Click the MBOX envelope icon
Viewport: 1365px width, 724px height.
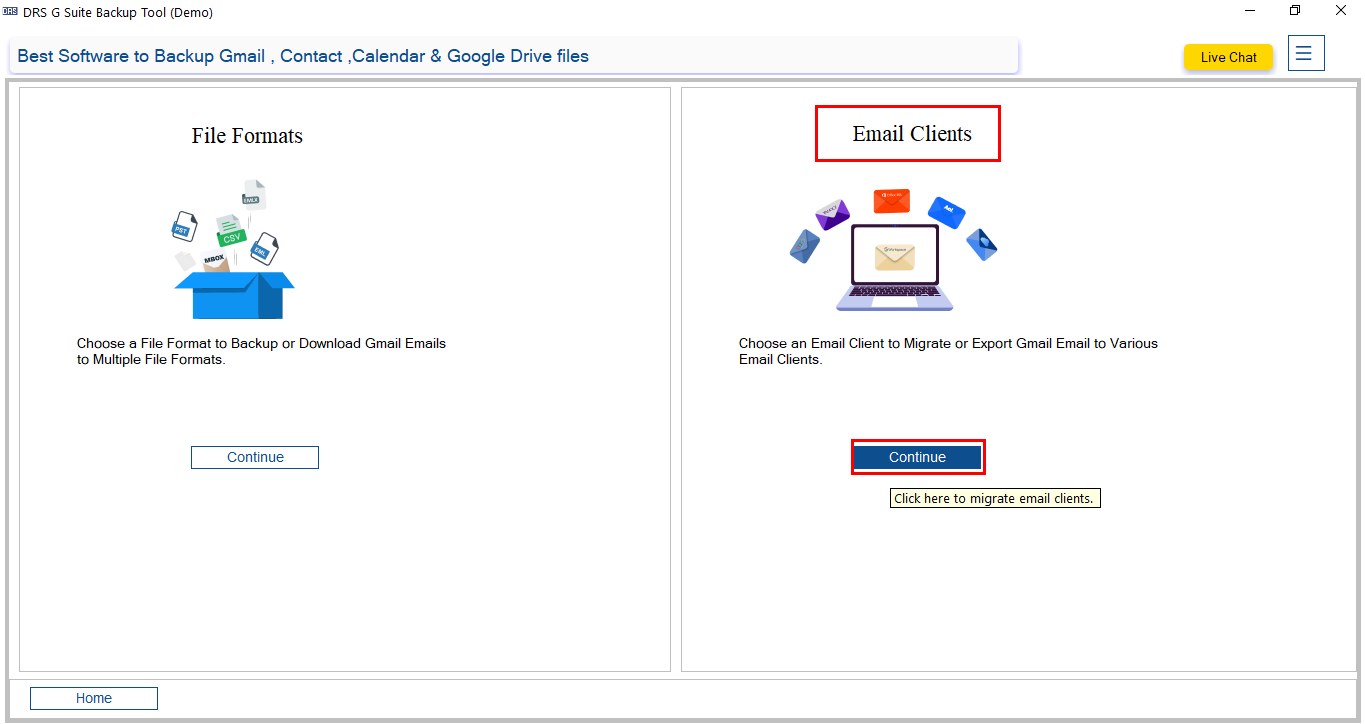point(214,260)
